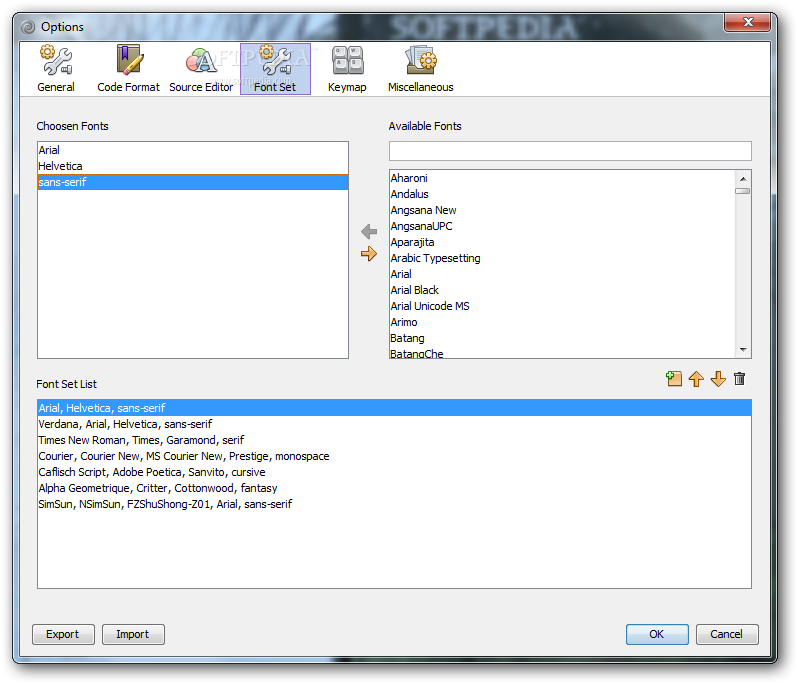Confirm with the OK button

[x=657, y=634]
